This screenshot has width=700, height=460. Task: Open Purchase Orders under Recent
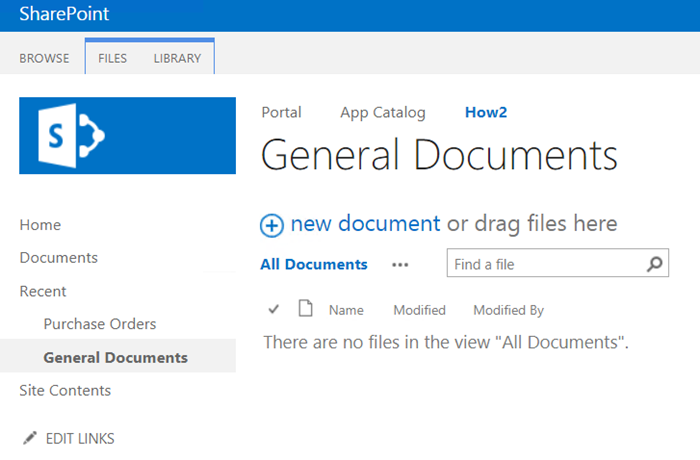(x=100, y=324)
